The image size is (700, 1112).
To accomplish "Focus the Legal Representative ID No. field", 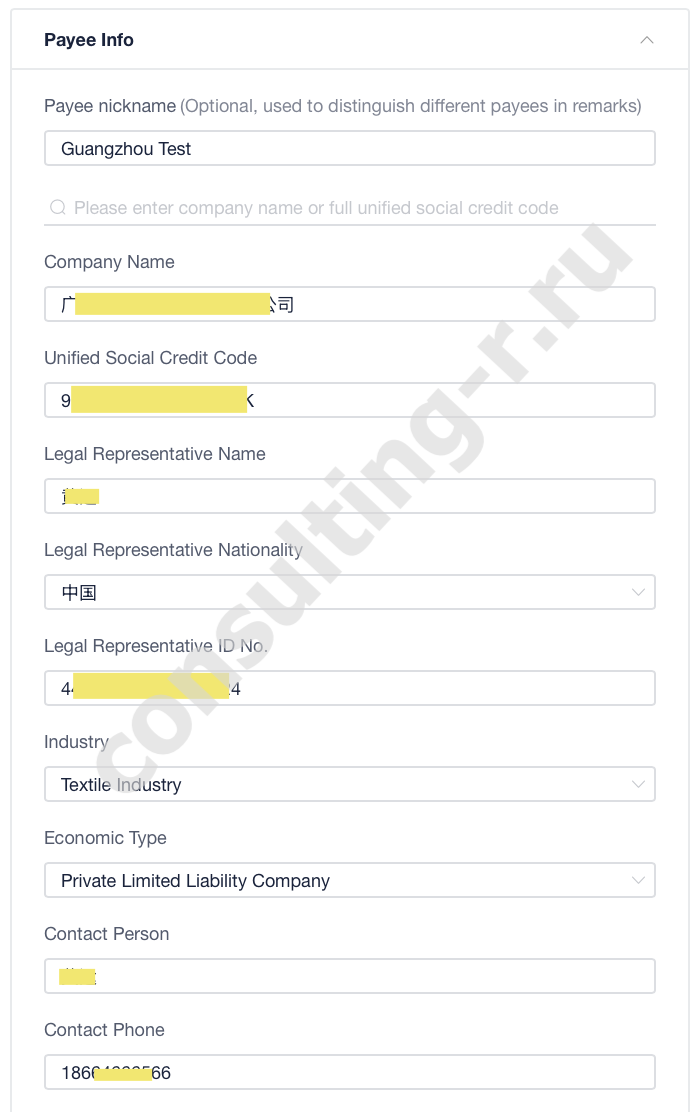I will click(x=350, y=688).
